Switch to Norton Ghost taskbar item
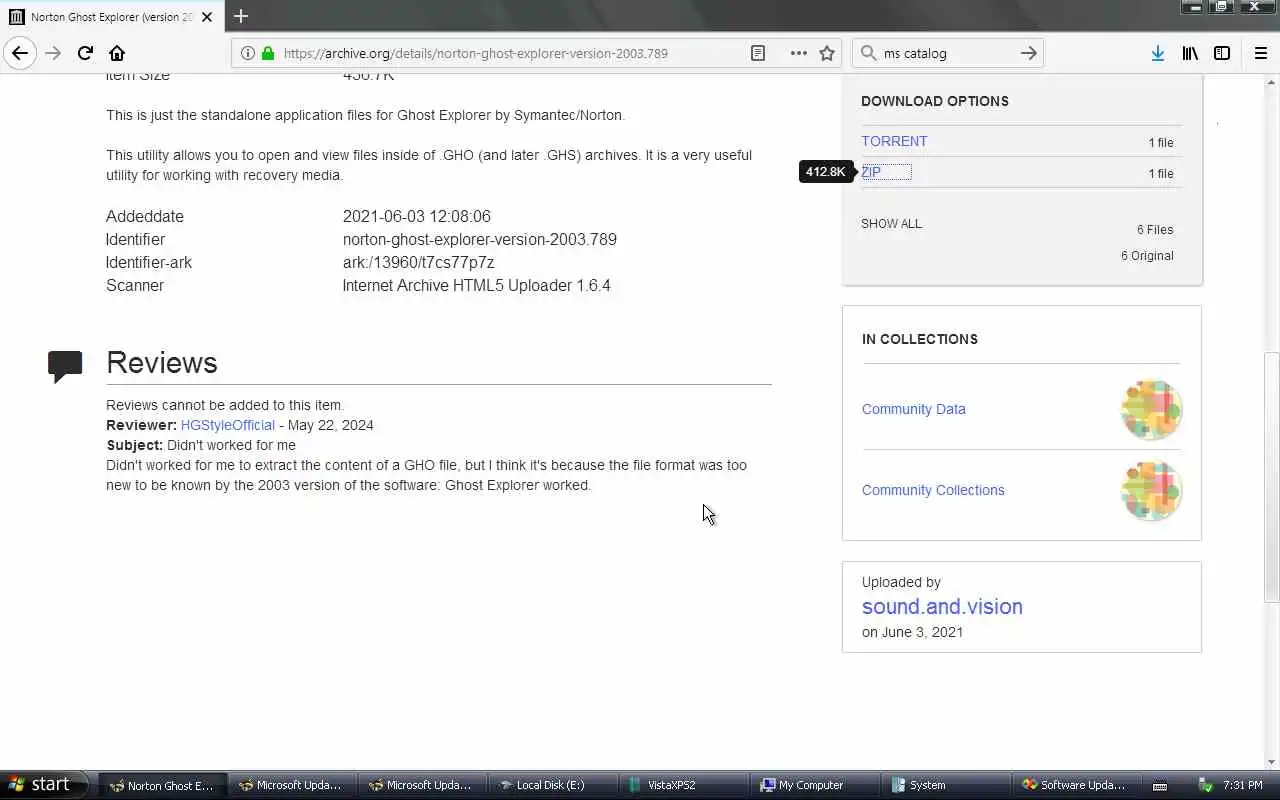1280x800 pixels. (x=162, y=785)
